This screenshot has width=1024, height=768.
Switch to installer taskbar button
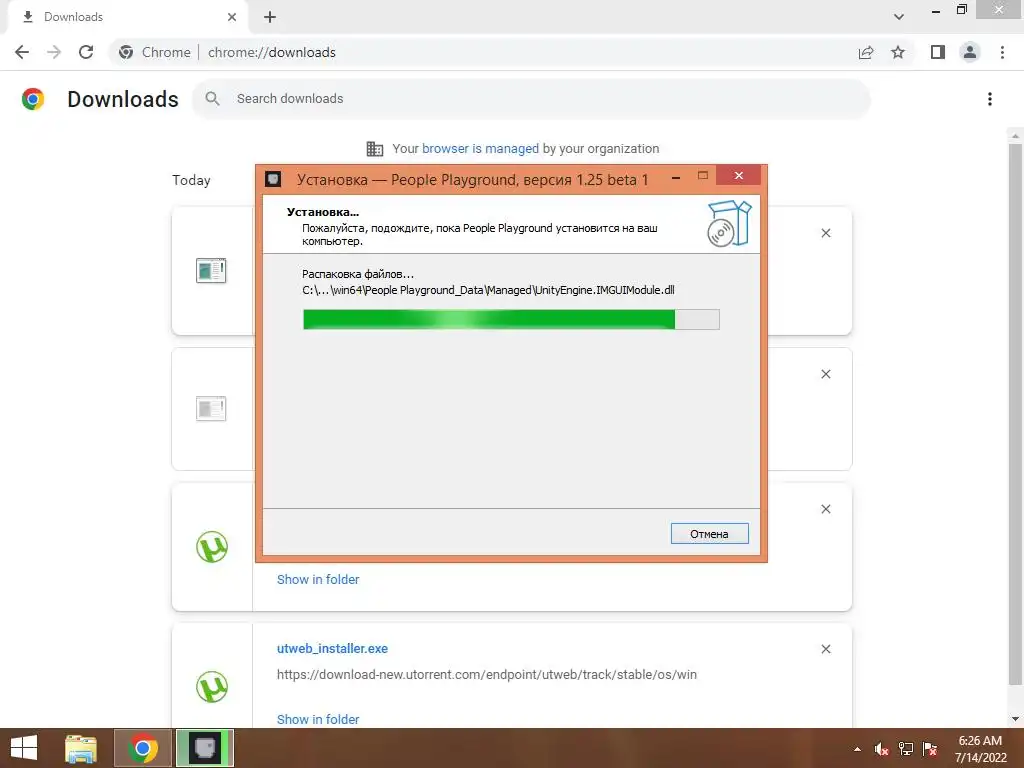205,748
